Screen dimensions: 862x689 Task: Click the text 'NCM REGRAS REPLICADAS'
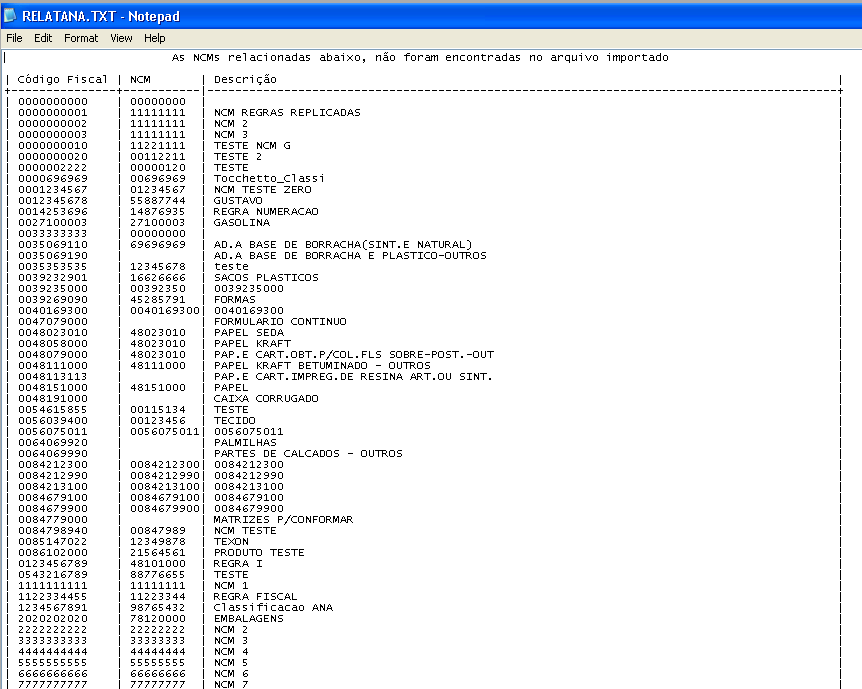click(x=287, y=112)
